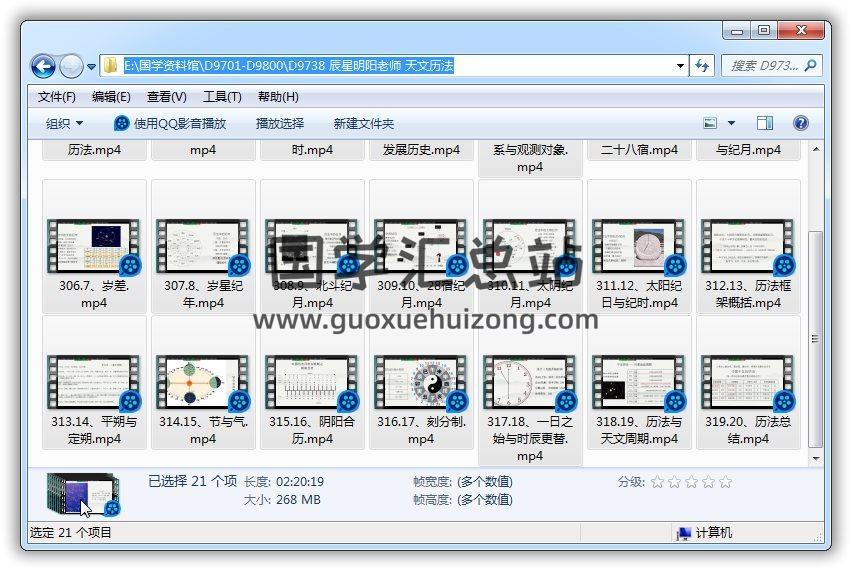Click the Forward navigation arrow
This screenshot has height=571, width=852.
point(71,66)
